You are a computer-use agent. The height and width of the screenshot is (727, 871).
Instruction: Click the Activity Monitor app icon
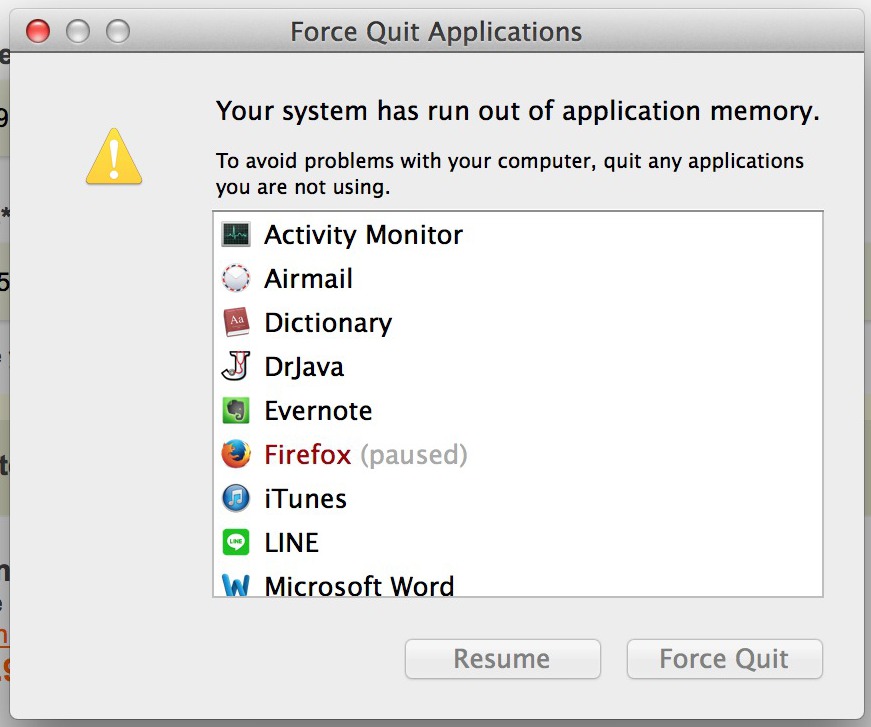(236, 234)
